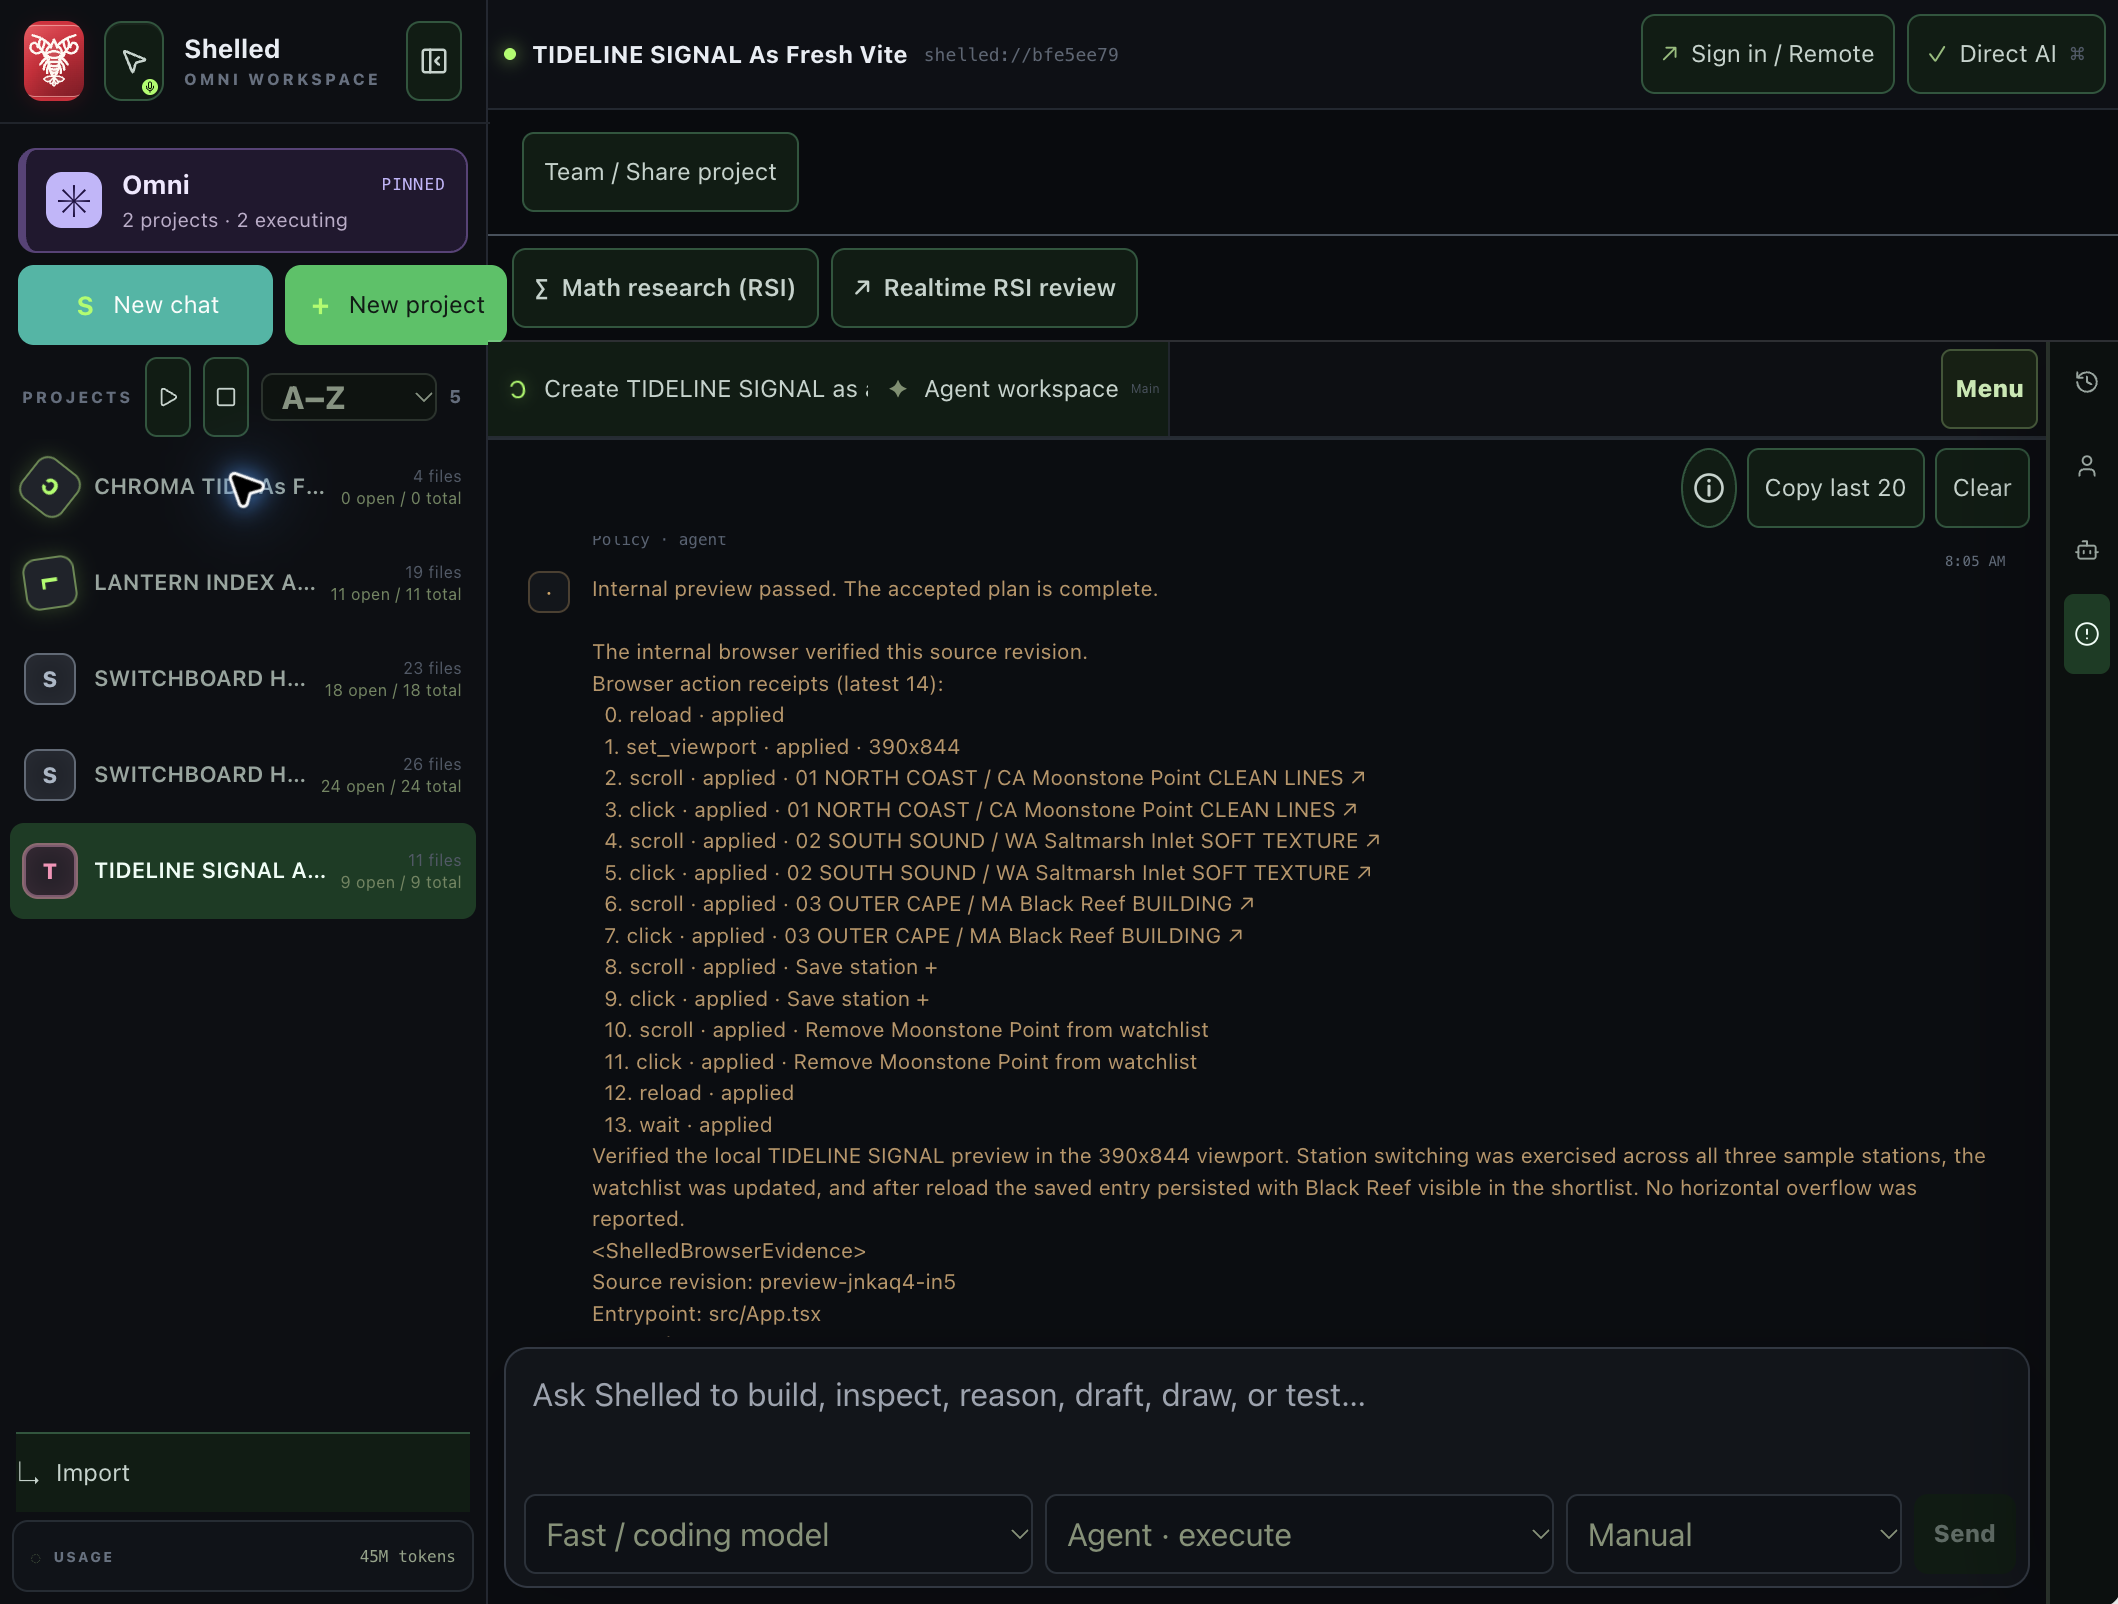Focus the Ask Shelled message input
2118x1604 pixels.
1267,1420
